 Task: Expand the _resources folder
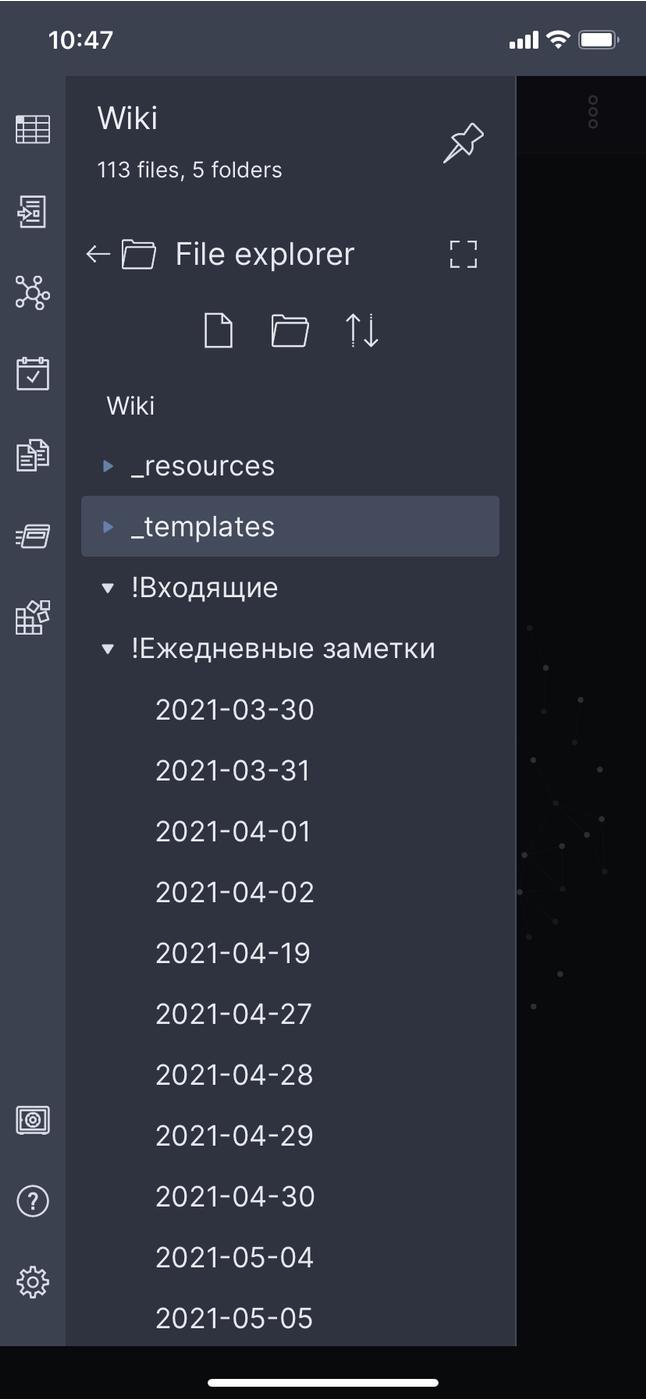tap(109, 466)
